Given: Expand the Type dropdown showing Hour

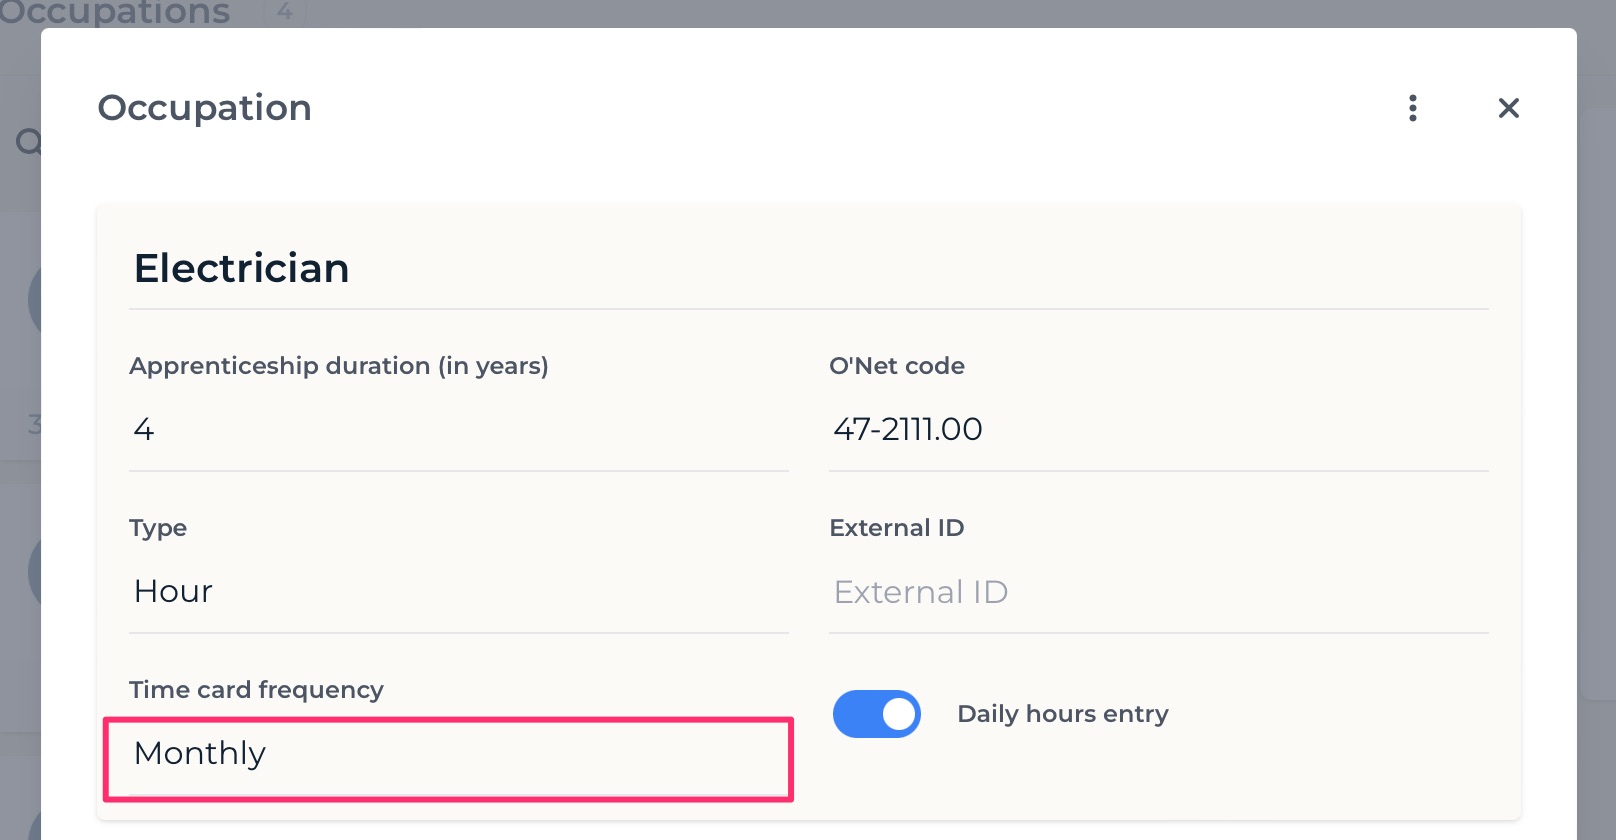Looking at the screenshot, I should click(x=459, y=592).
